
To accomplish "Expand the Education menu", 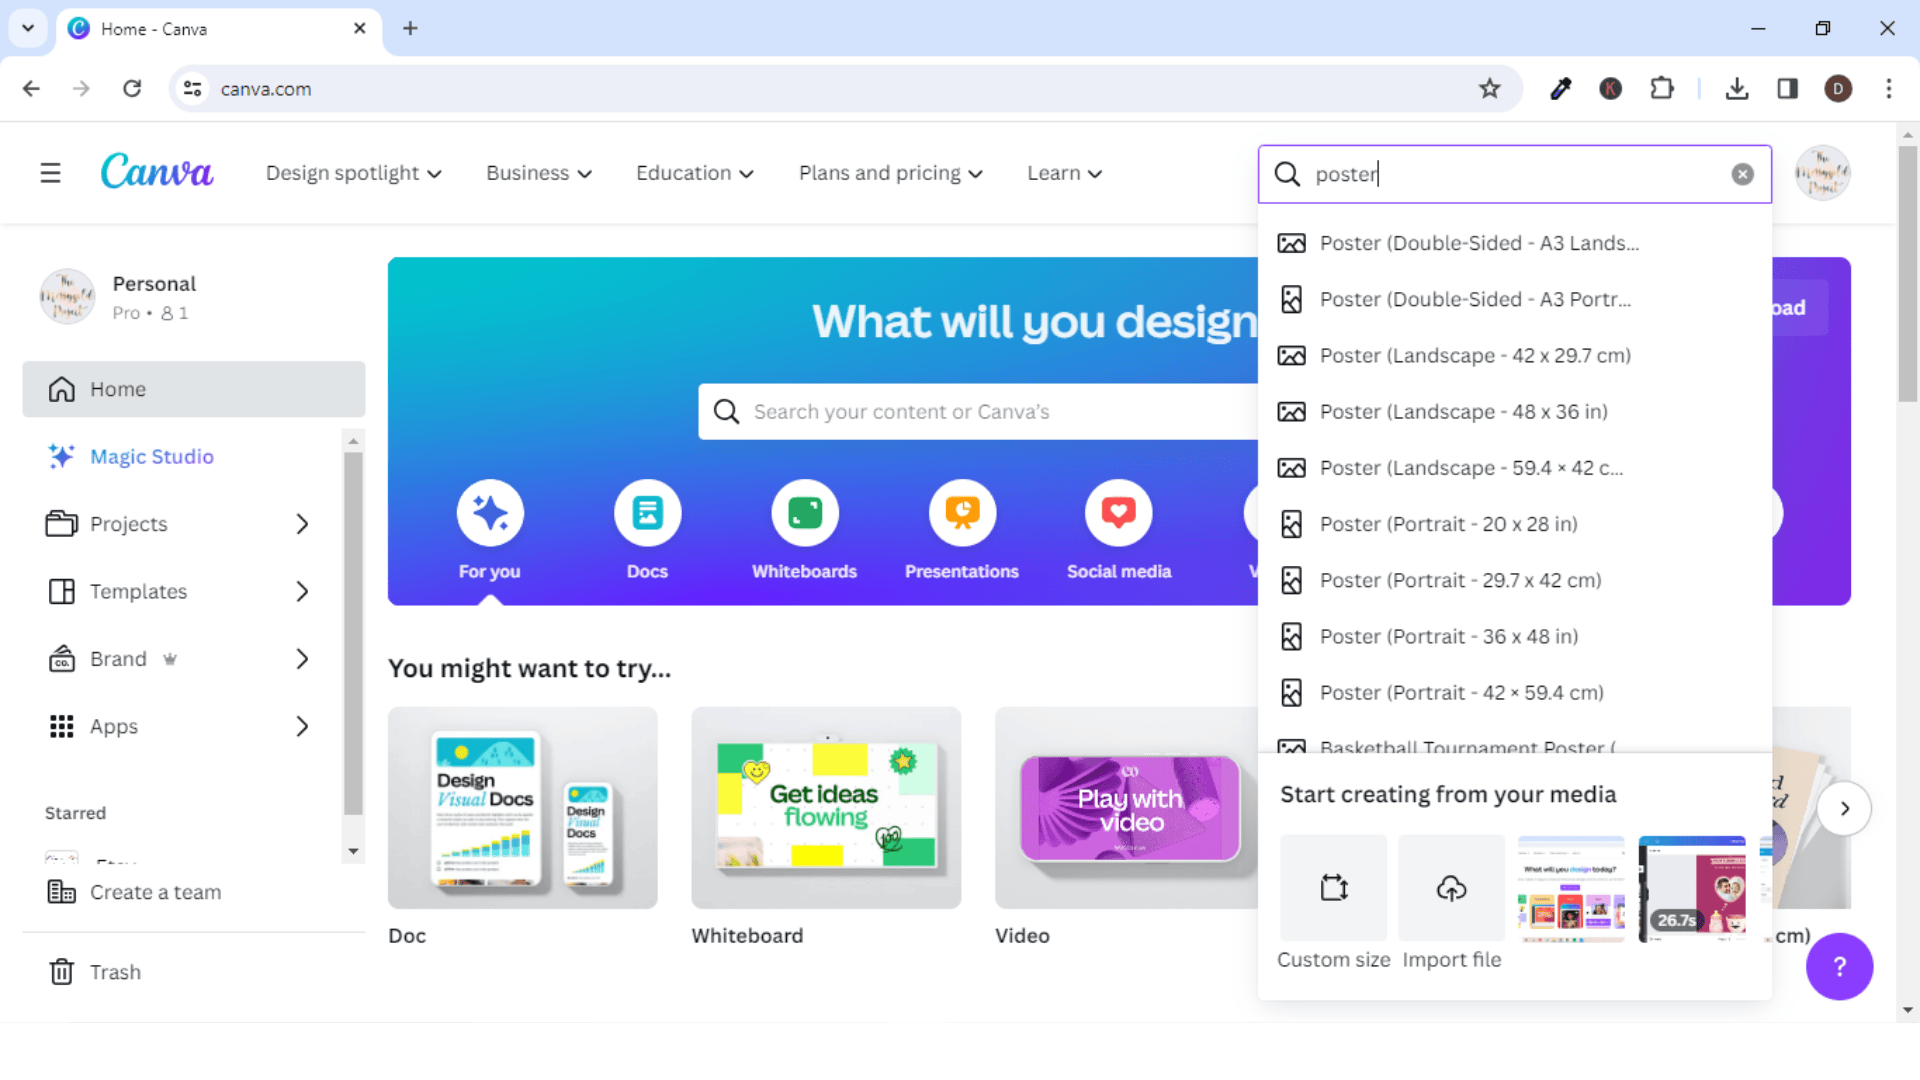I will coord(695,173).
